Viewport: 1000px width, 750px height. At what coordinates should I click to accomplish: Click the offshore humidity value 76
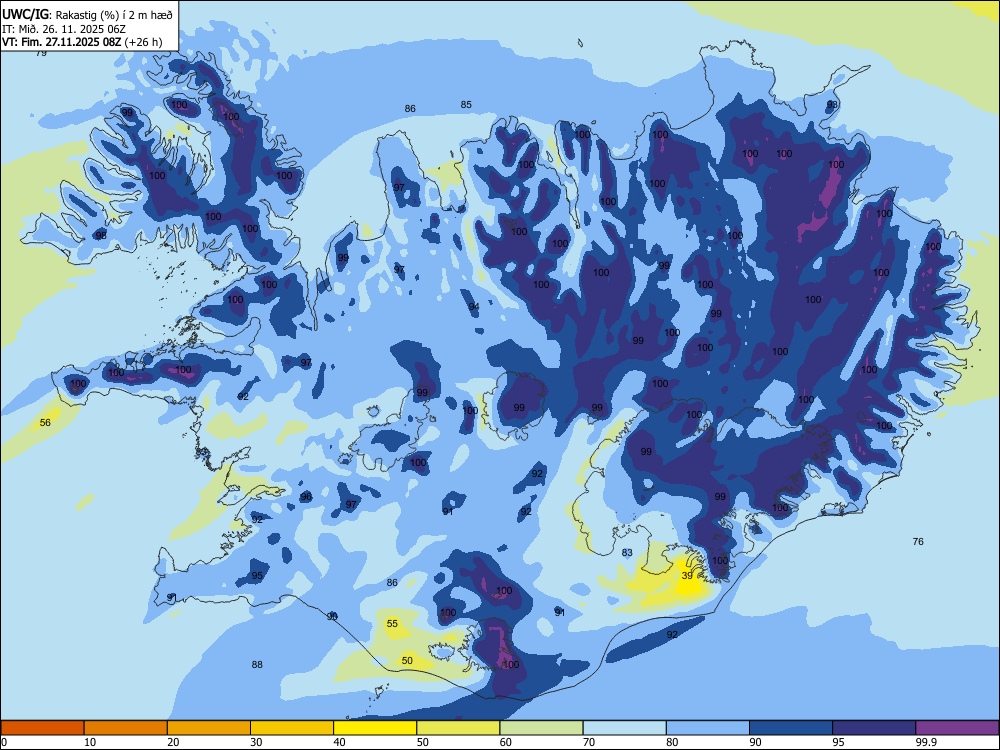(x=918, y=541)
